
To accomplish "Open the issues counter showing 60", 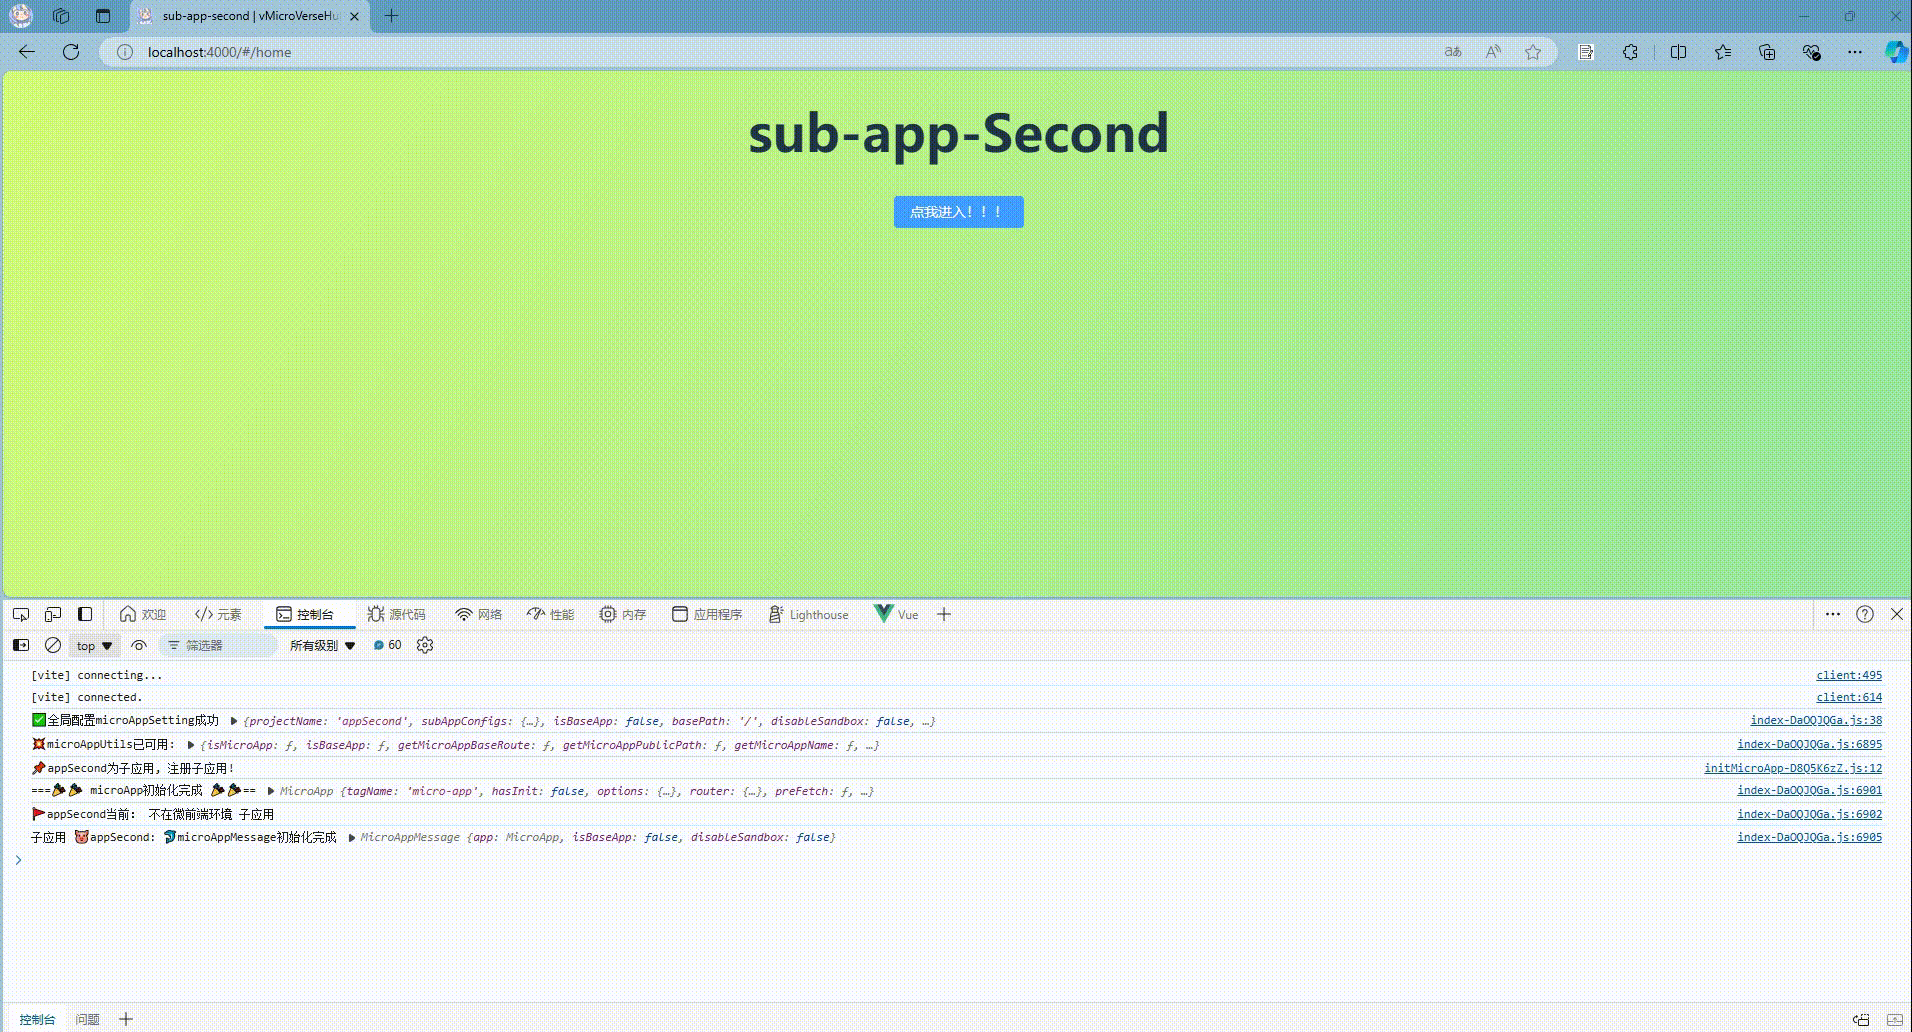I will click(x=386, y=645).
